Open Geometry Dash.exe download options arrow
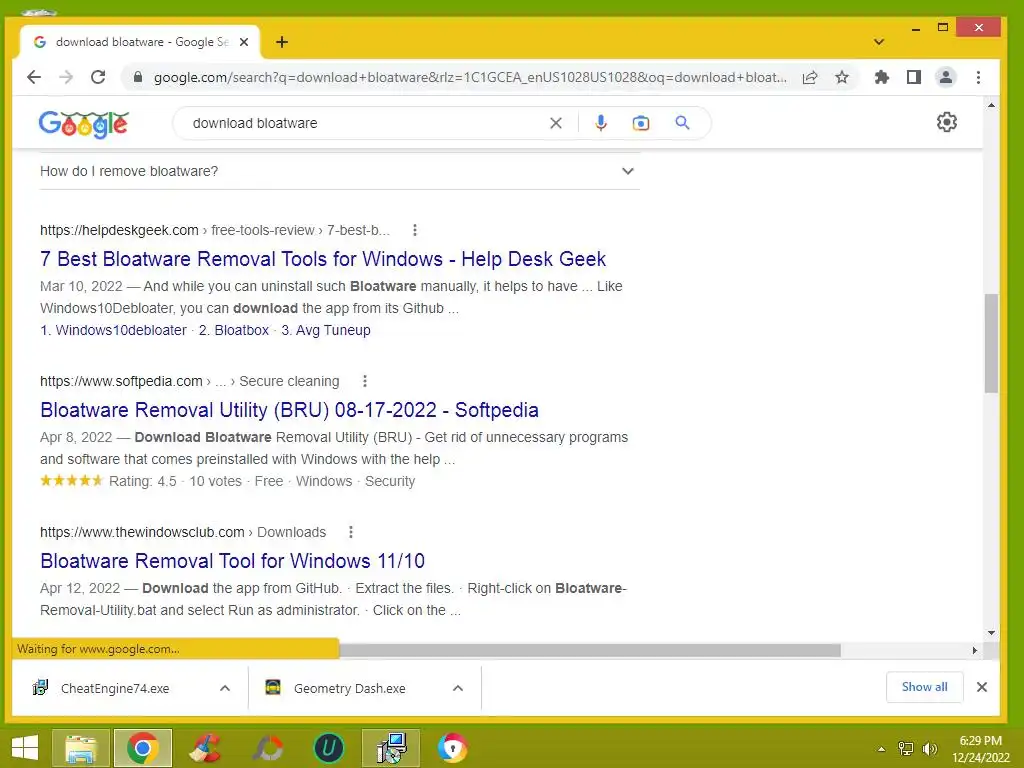 pos(458,688)
